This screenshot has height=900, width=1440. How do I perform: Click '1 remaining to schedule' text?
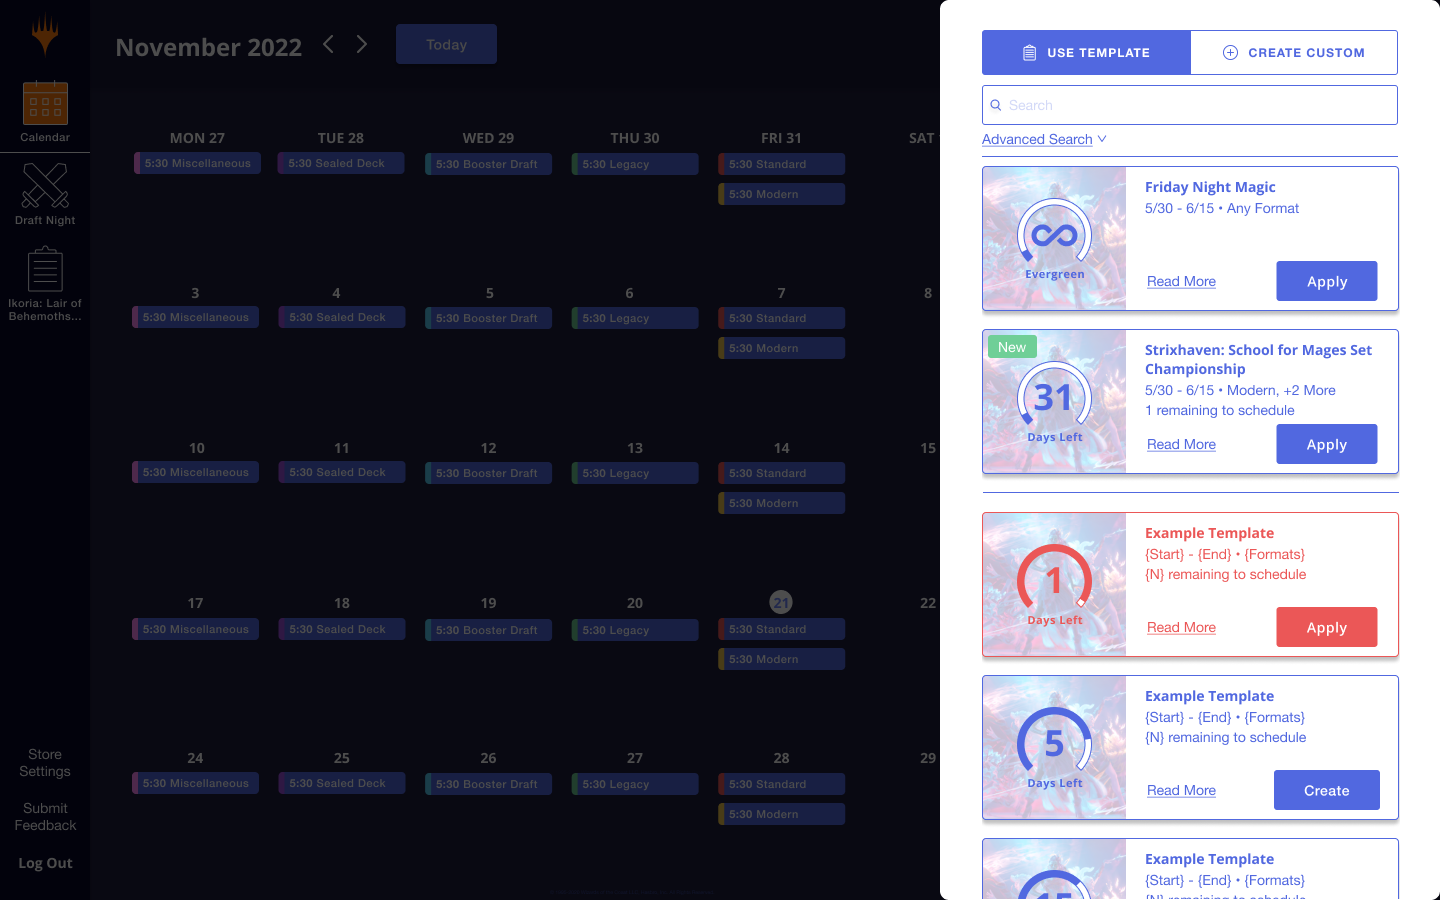coord(1220,410)
